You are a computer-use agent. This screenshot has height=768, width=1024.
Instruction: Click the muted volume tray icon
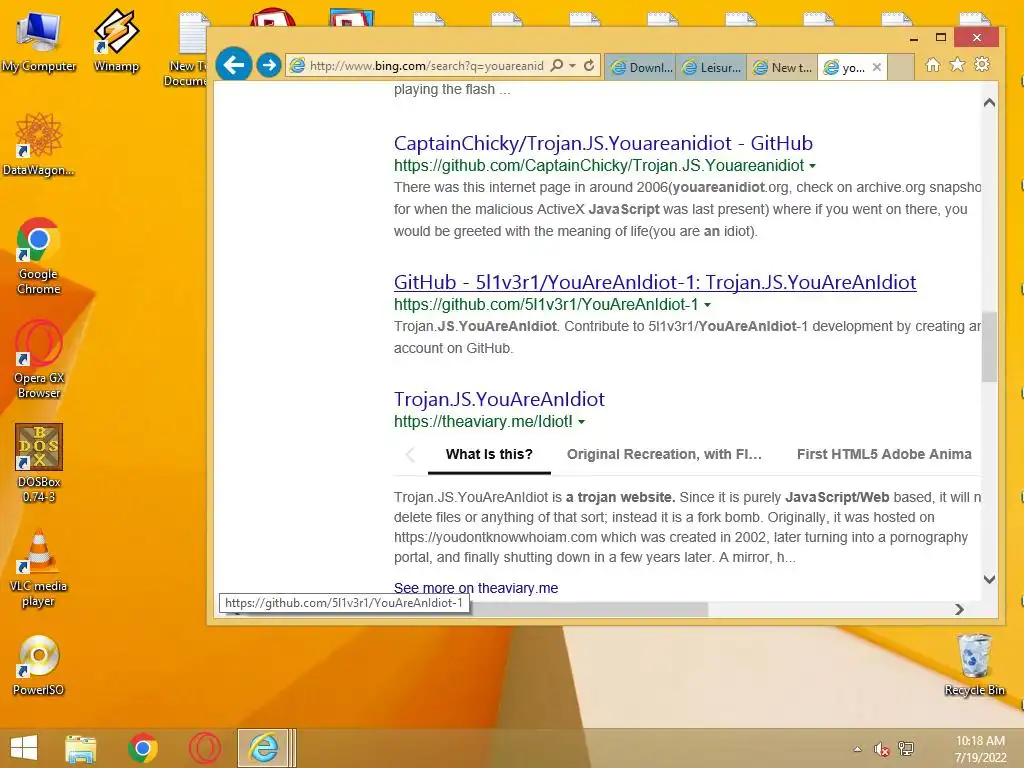point(882,749)
